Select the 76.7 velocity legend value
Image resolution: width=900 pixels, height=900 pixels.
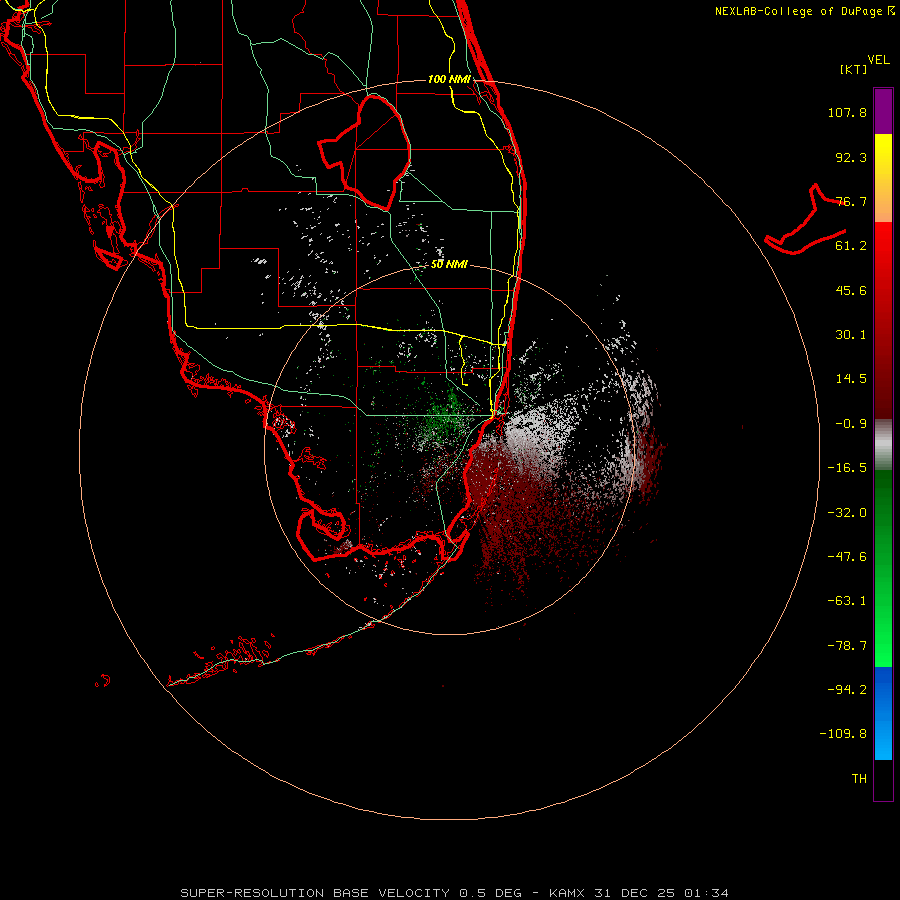(851, 201)
